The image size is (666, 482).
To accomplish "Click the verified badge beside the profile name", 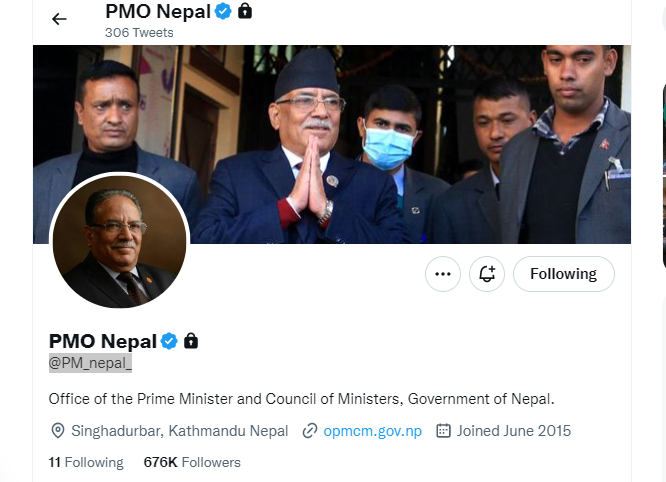I will click(170, 341).
